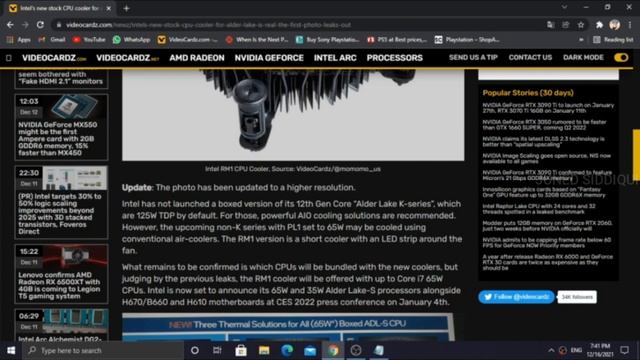Open AMD Radeon section

pos(197,58)
